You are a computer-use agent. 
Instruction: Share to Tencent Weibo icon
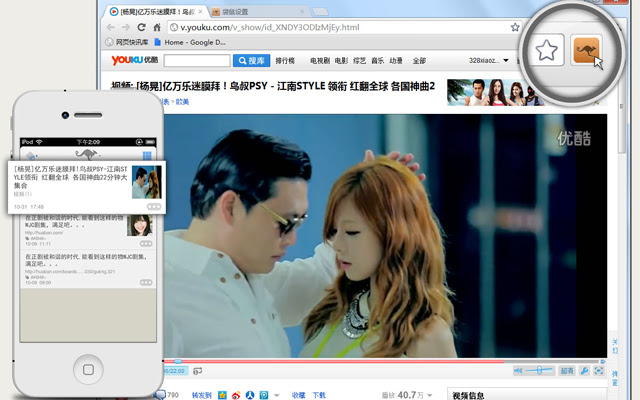[x=264, y=395]
